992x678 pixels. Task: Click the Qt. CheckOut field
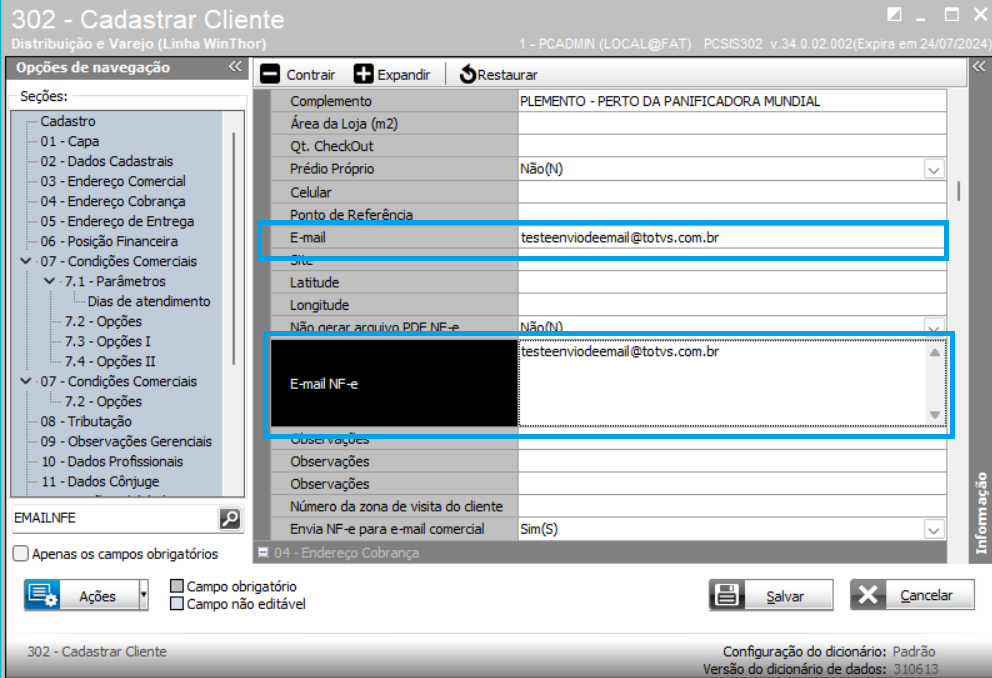pos(732,146)
